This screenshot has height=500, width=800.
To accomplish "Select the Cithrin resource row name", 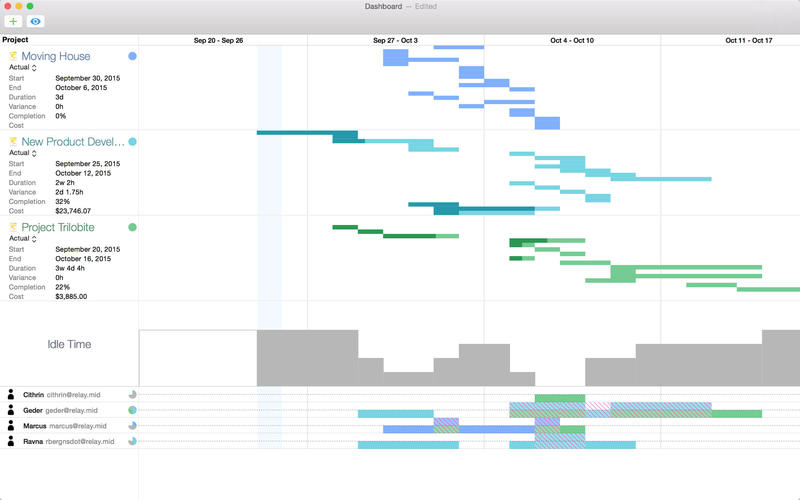I will pos(33,395).
